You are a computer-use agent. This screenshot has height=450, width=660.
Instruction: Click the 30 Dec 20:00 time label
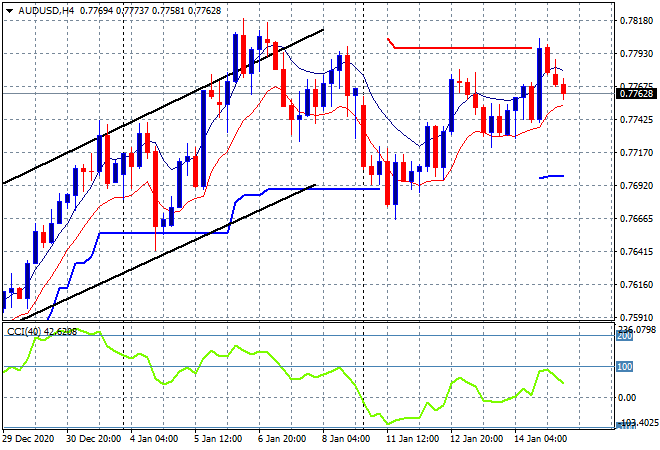tap(93, 439)
